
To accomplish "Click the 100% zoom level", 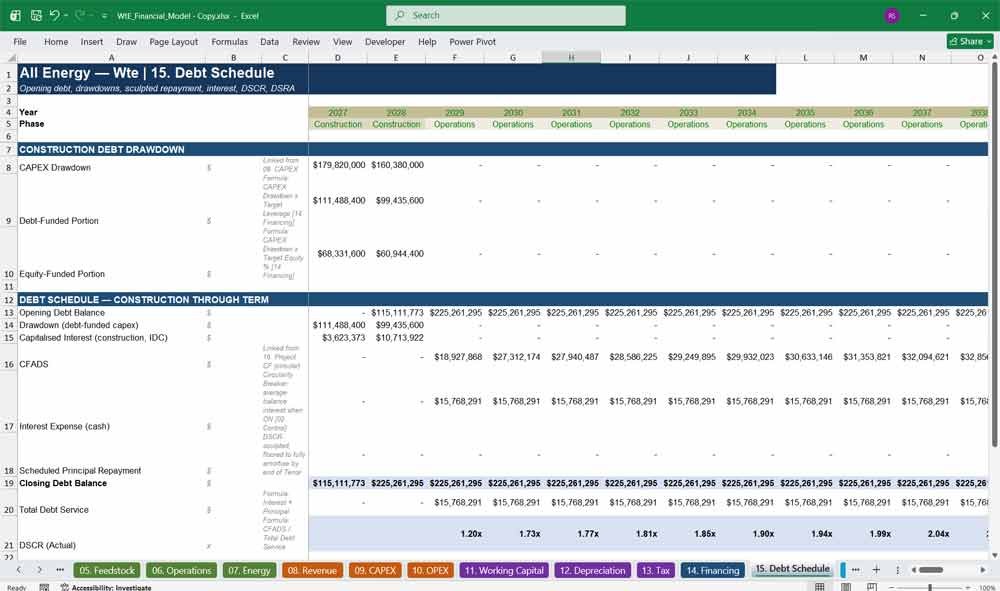I will tap(987, 587).
